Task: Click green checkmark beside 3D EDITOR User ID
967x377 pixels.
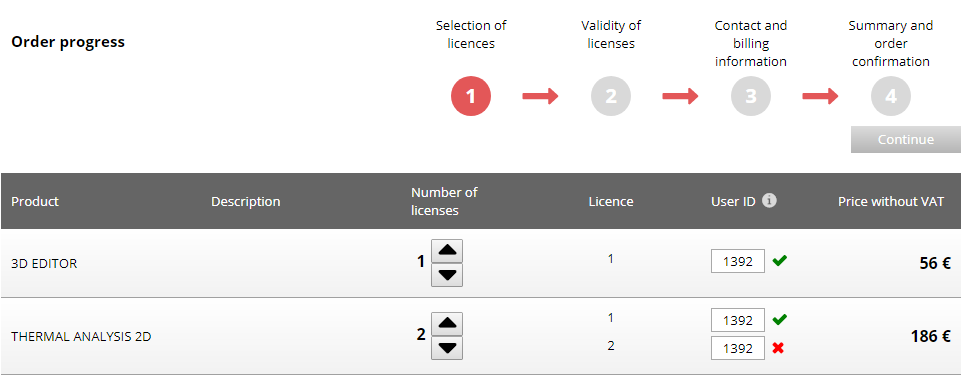Action: [x=780, y=260]
